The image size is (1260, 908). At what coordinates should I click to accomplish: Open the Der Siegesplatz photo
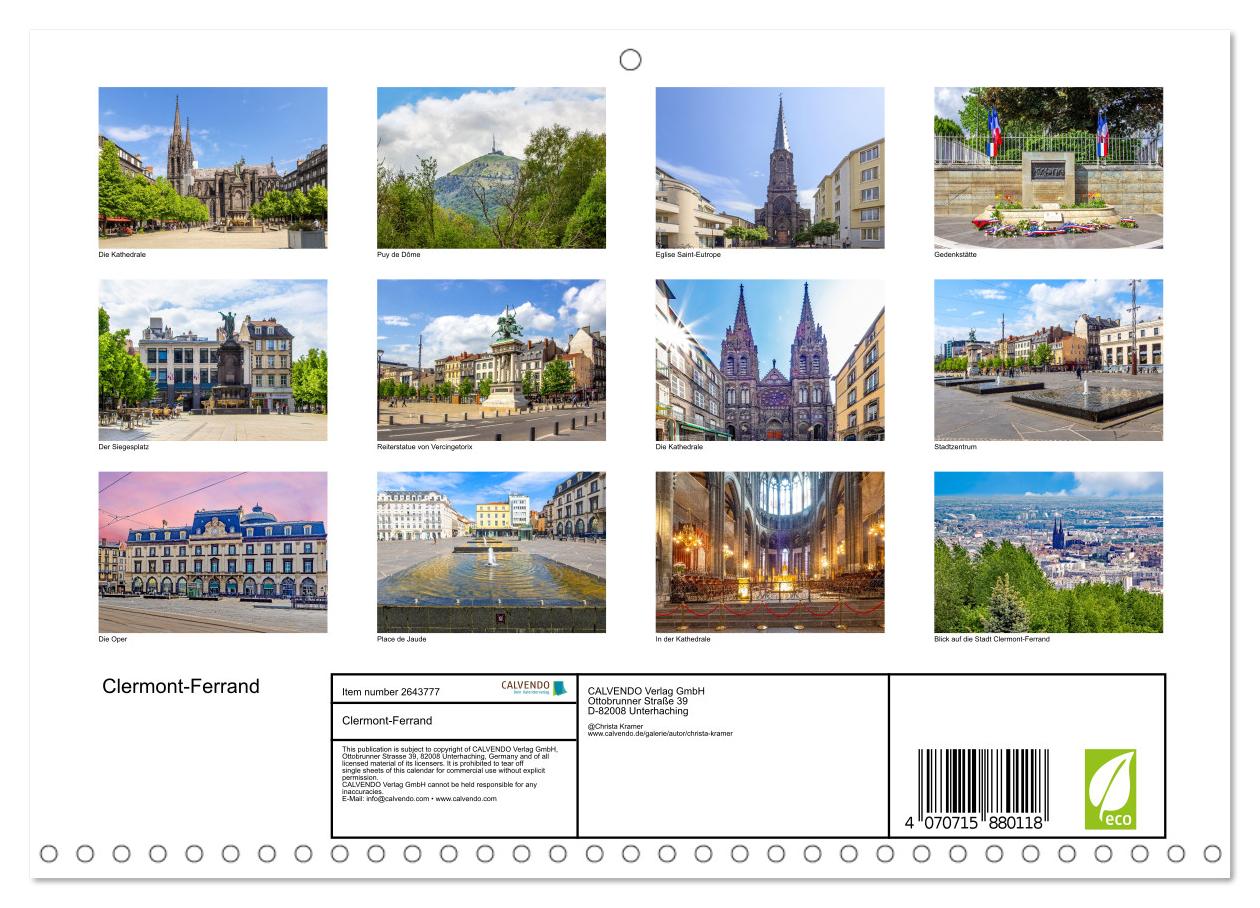point(213,360)
